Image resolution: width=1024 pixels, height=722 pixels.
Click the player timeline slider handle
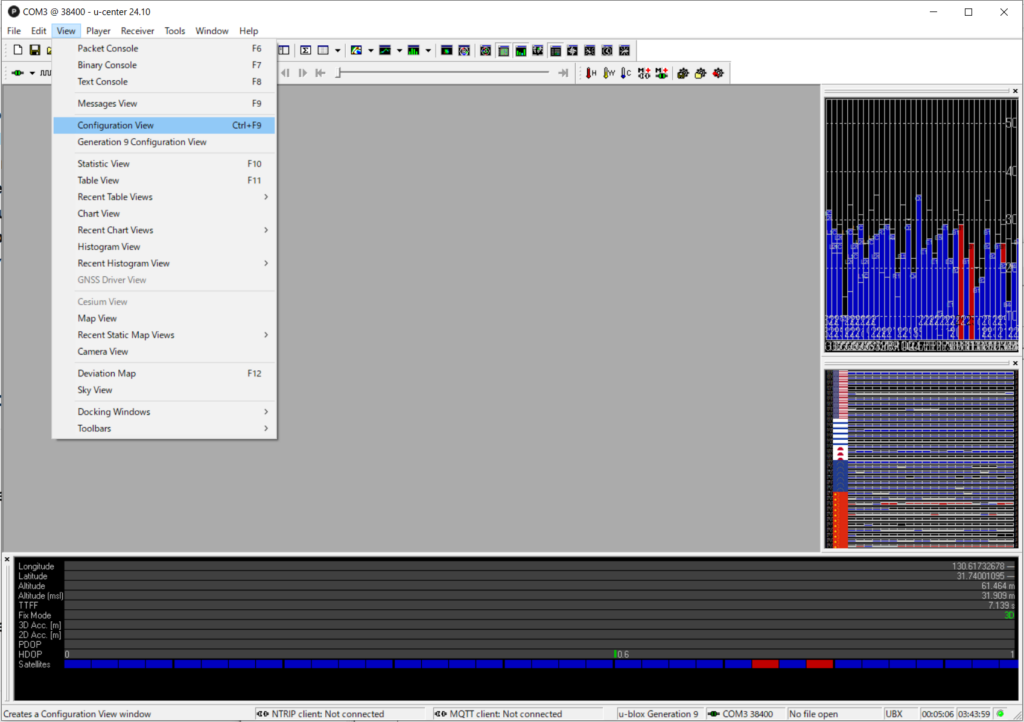click(338, 73)
